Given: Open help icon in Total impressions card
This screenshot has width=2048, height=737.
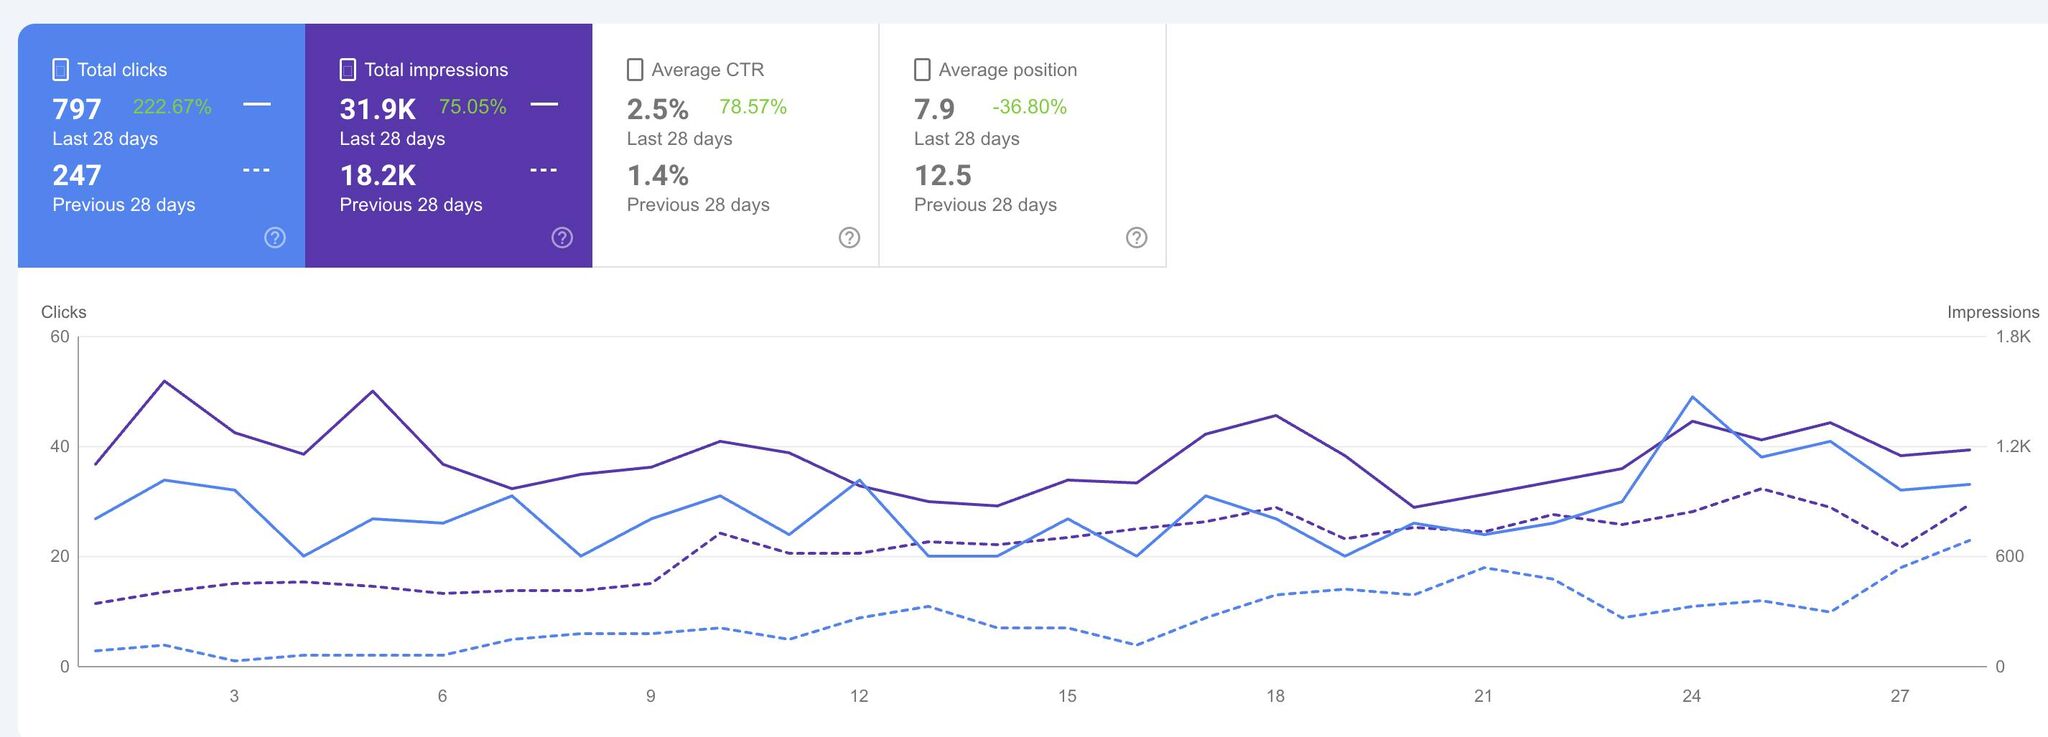Looking at the screenshot, I should pos(562,238).
